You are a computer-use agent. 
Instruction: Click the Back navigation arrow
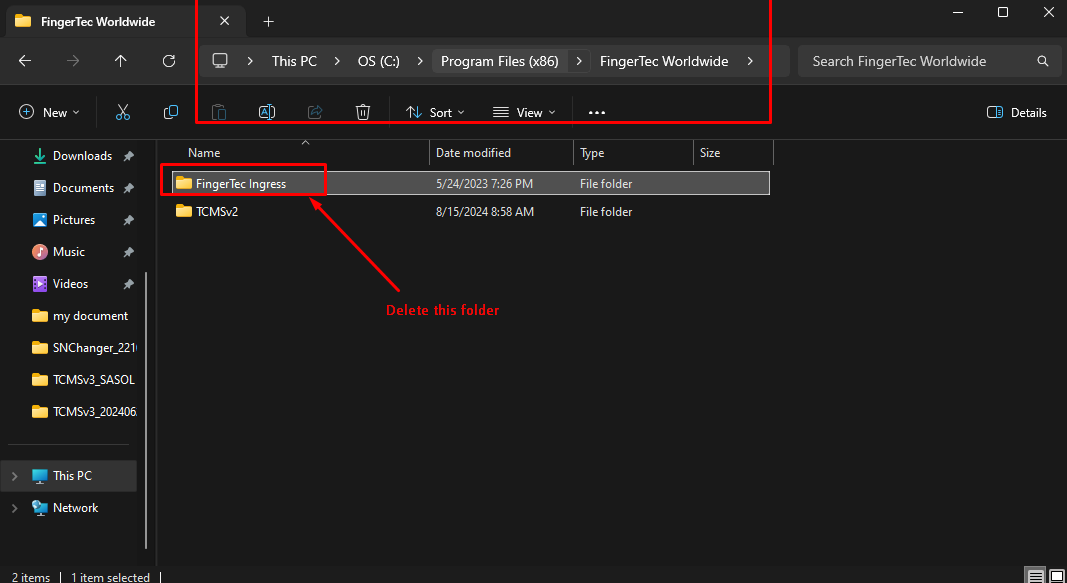(25, 61)
